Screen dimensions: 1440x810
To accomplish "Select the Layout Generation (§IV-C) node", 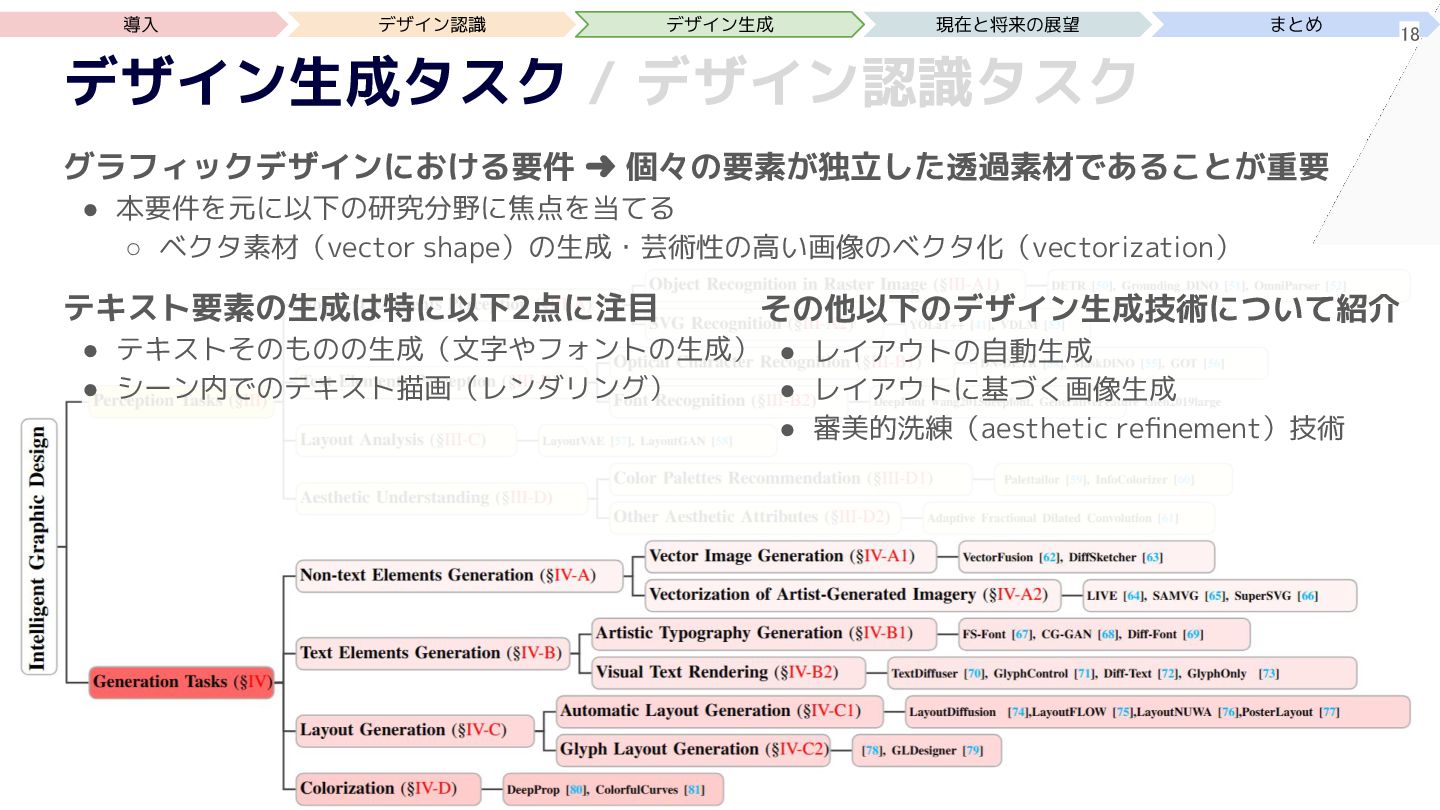I will pyautogui.click(x=416, y=730).
